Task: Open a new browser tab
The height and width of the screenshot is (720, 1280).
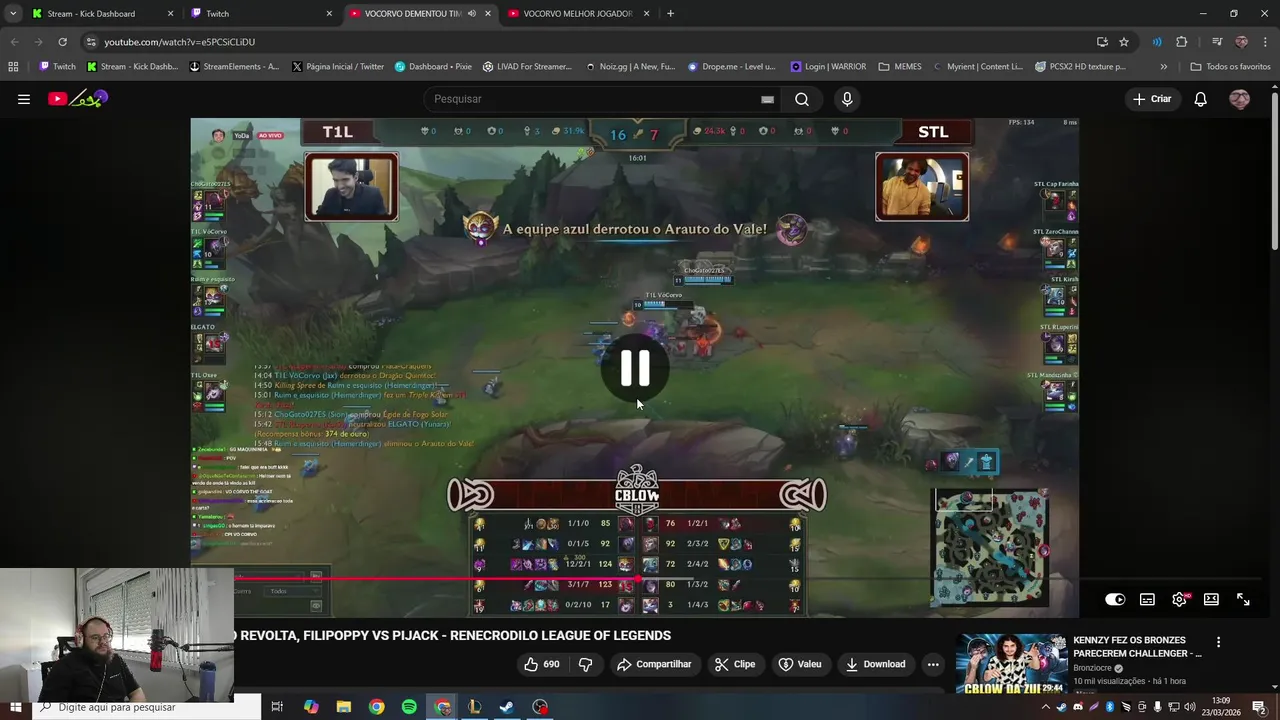Action: (670, 14)
